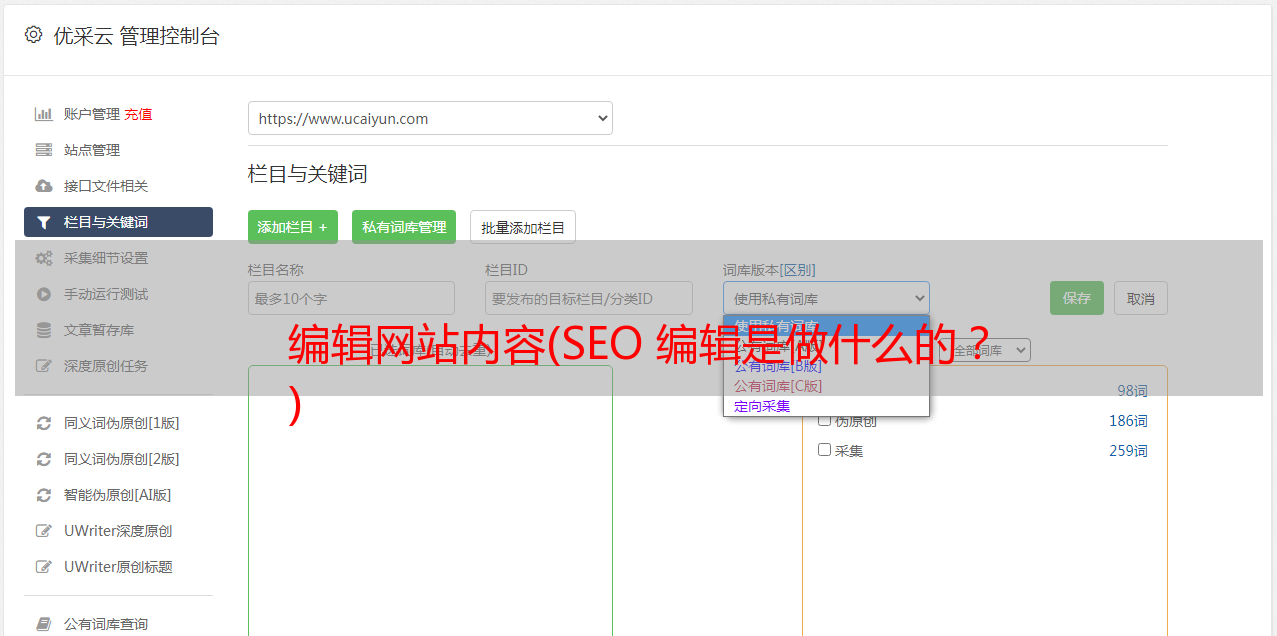Focus the 栏目ID input field

[589, 298]
